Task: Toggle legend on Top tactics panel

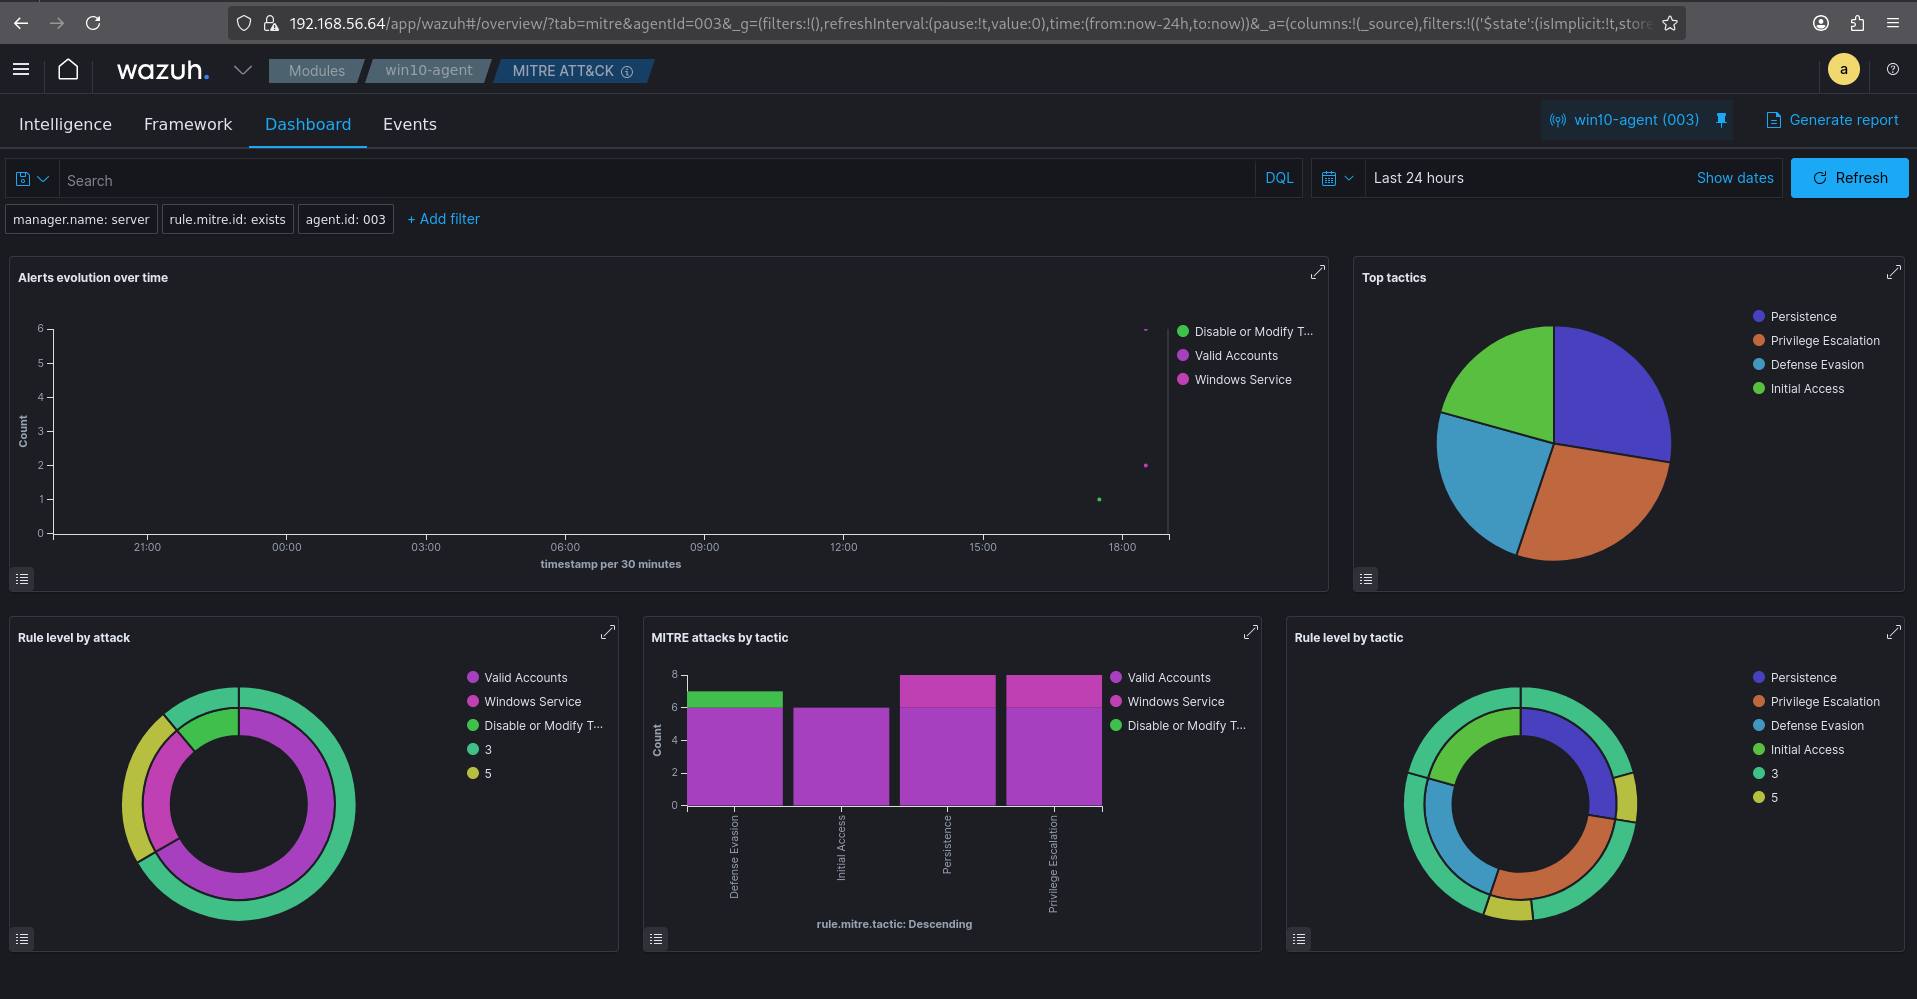Action: 1366,579
